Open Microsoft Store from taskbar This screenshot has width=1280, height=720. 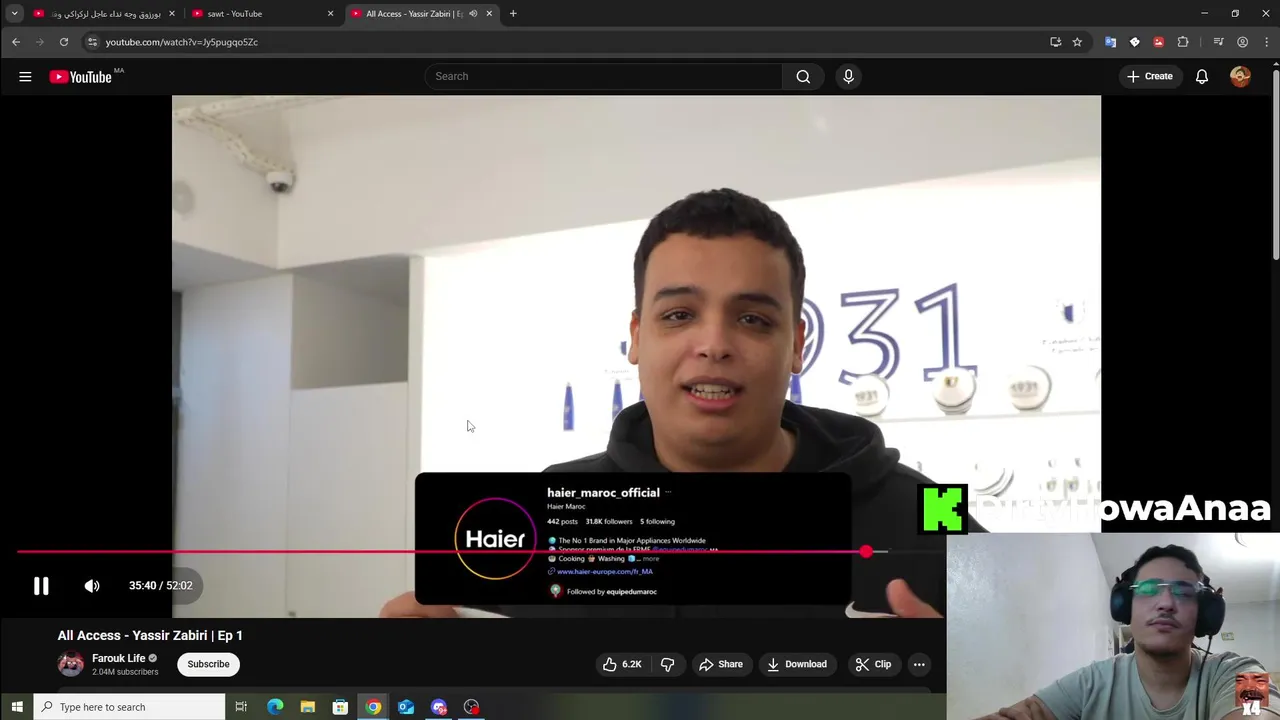pyautogui.click(x=340, y=707)
